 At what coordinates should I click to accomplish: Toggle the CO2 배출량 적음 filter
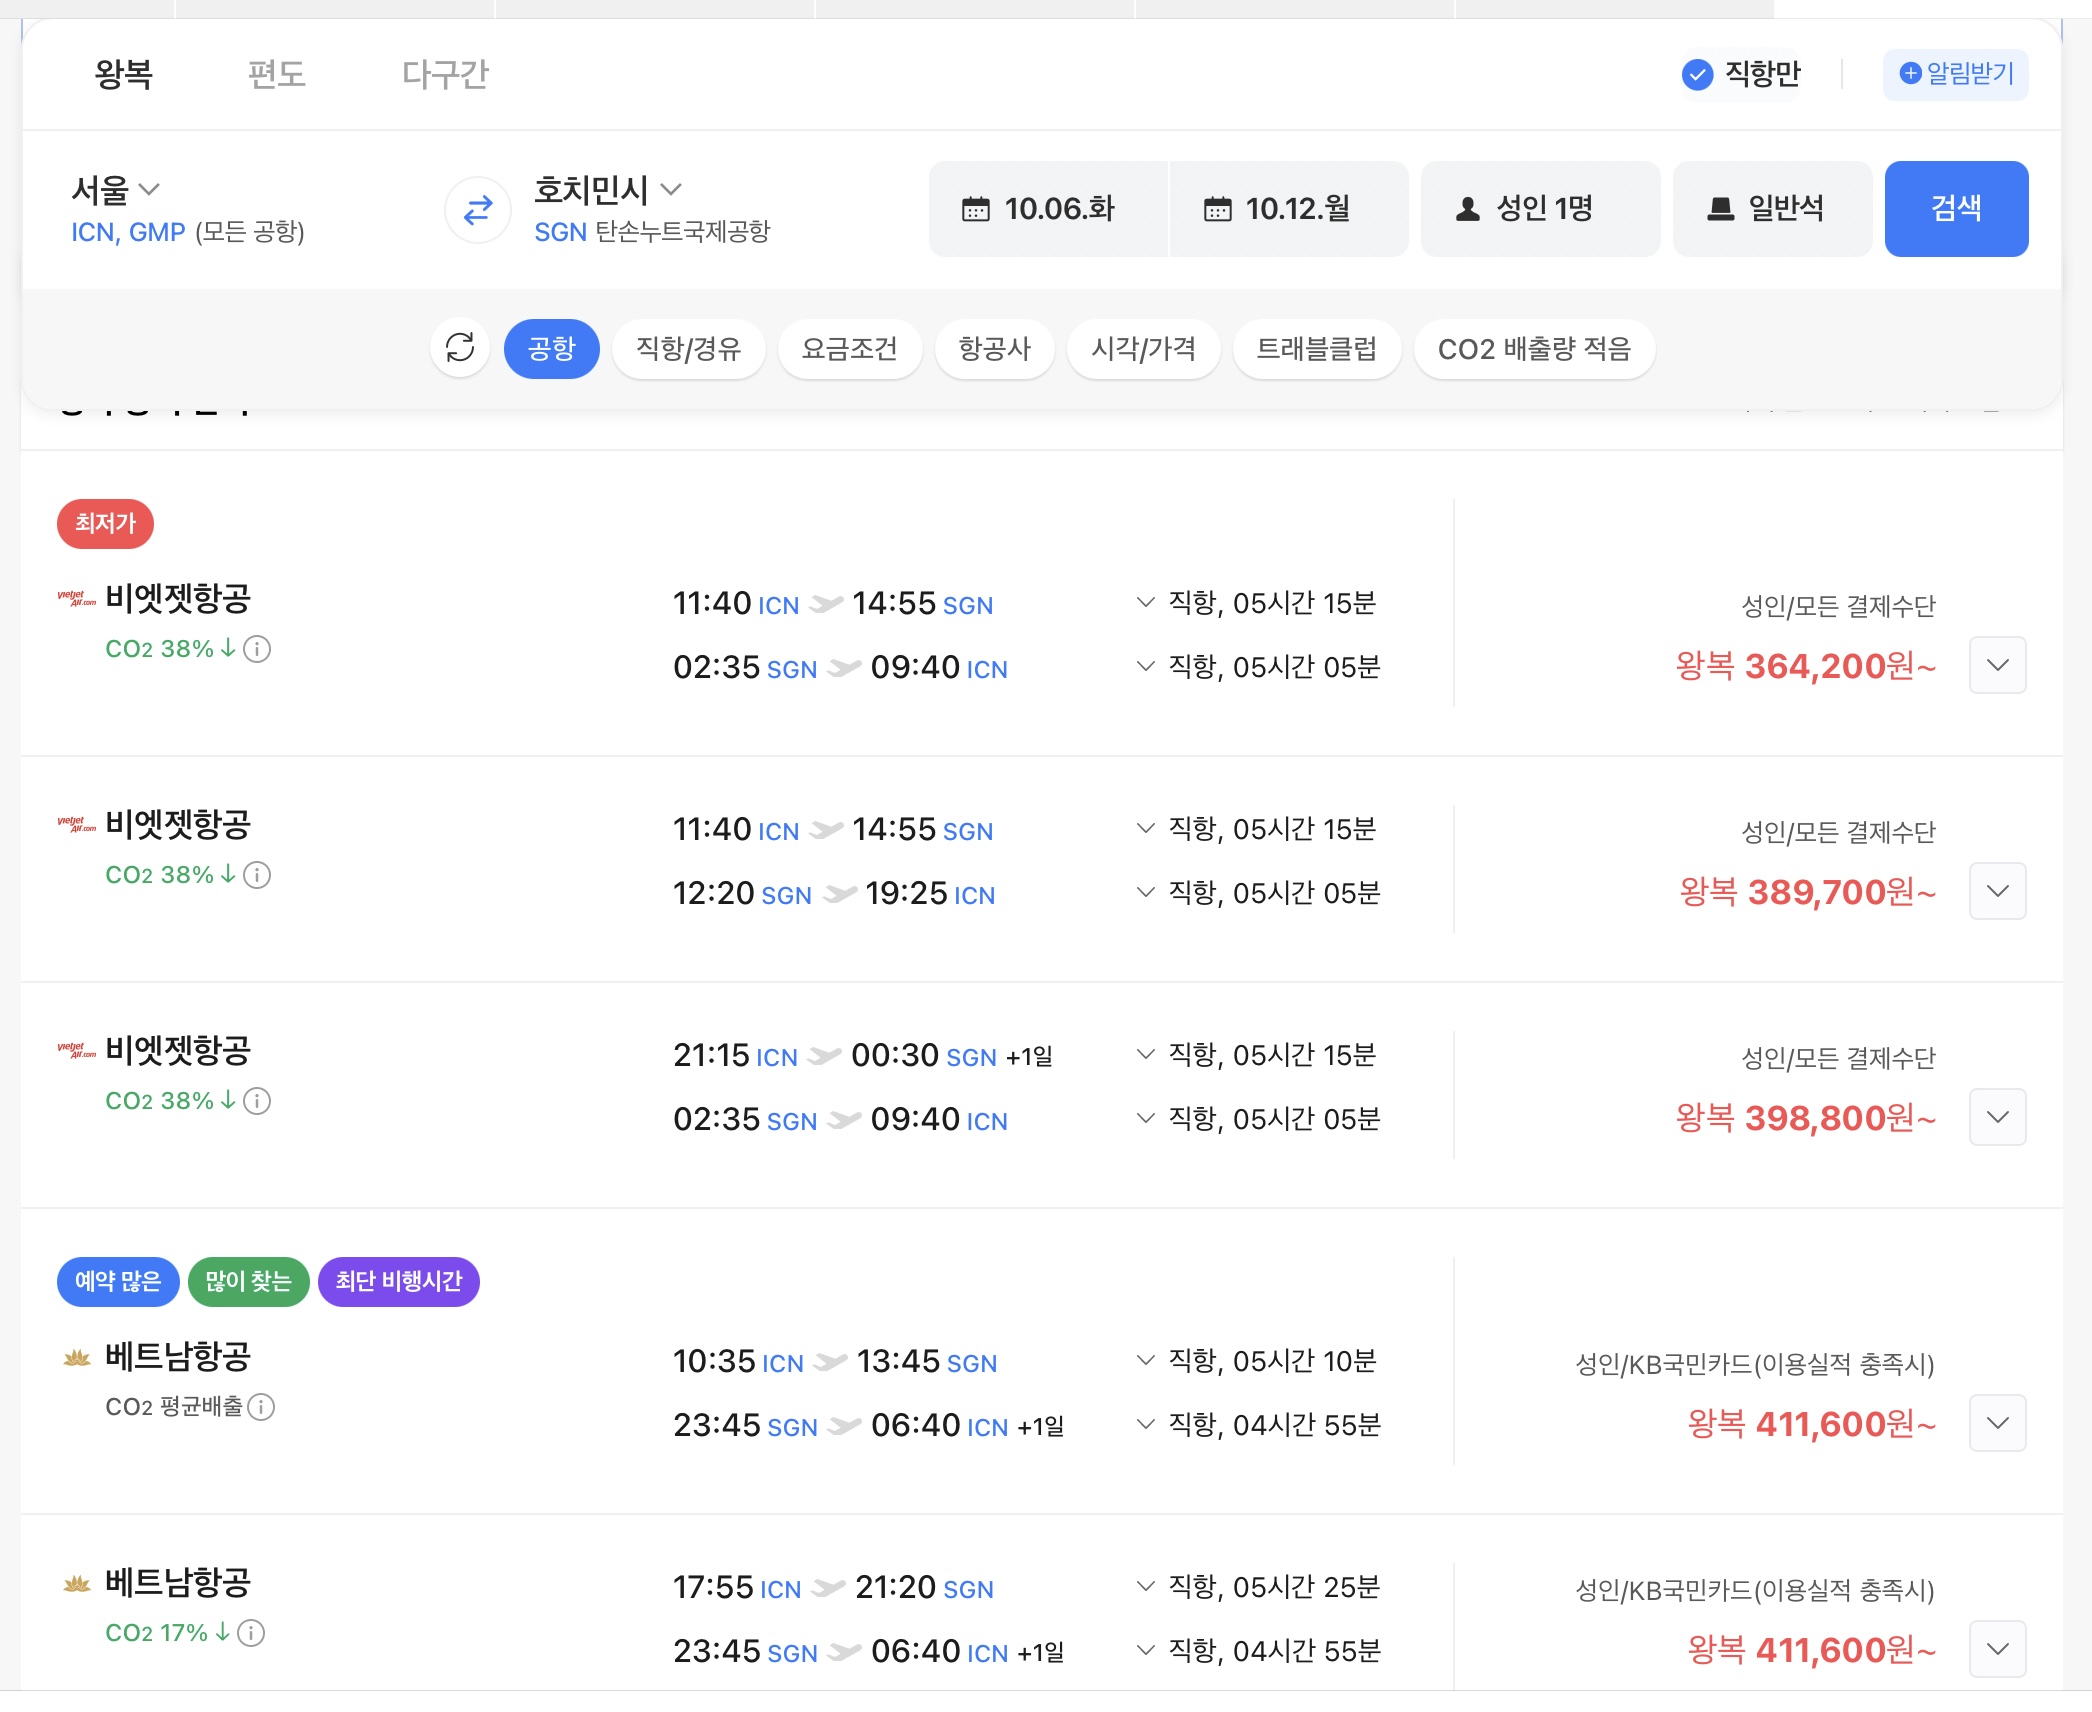(1533, 349)
